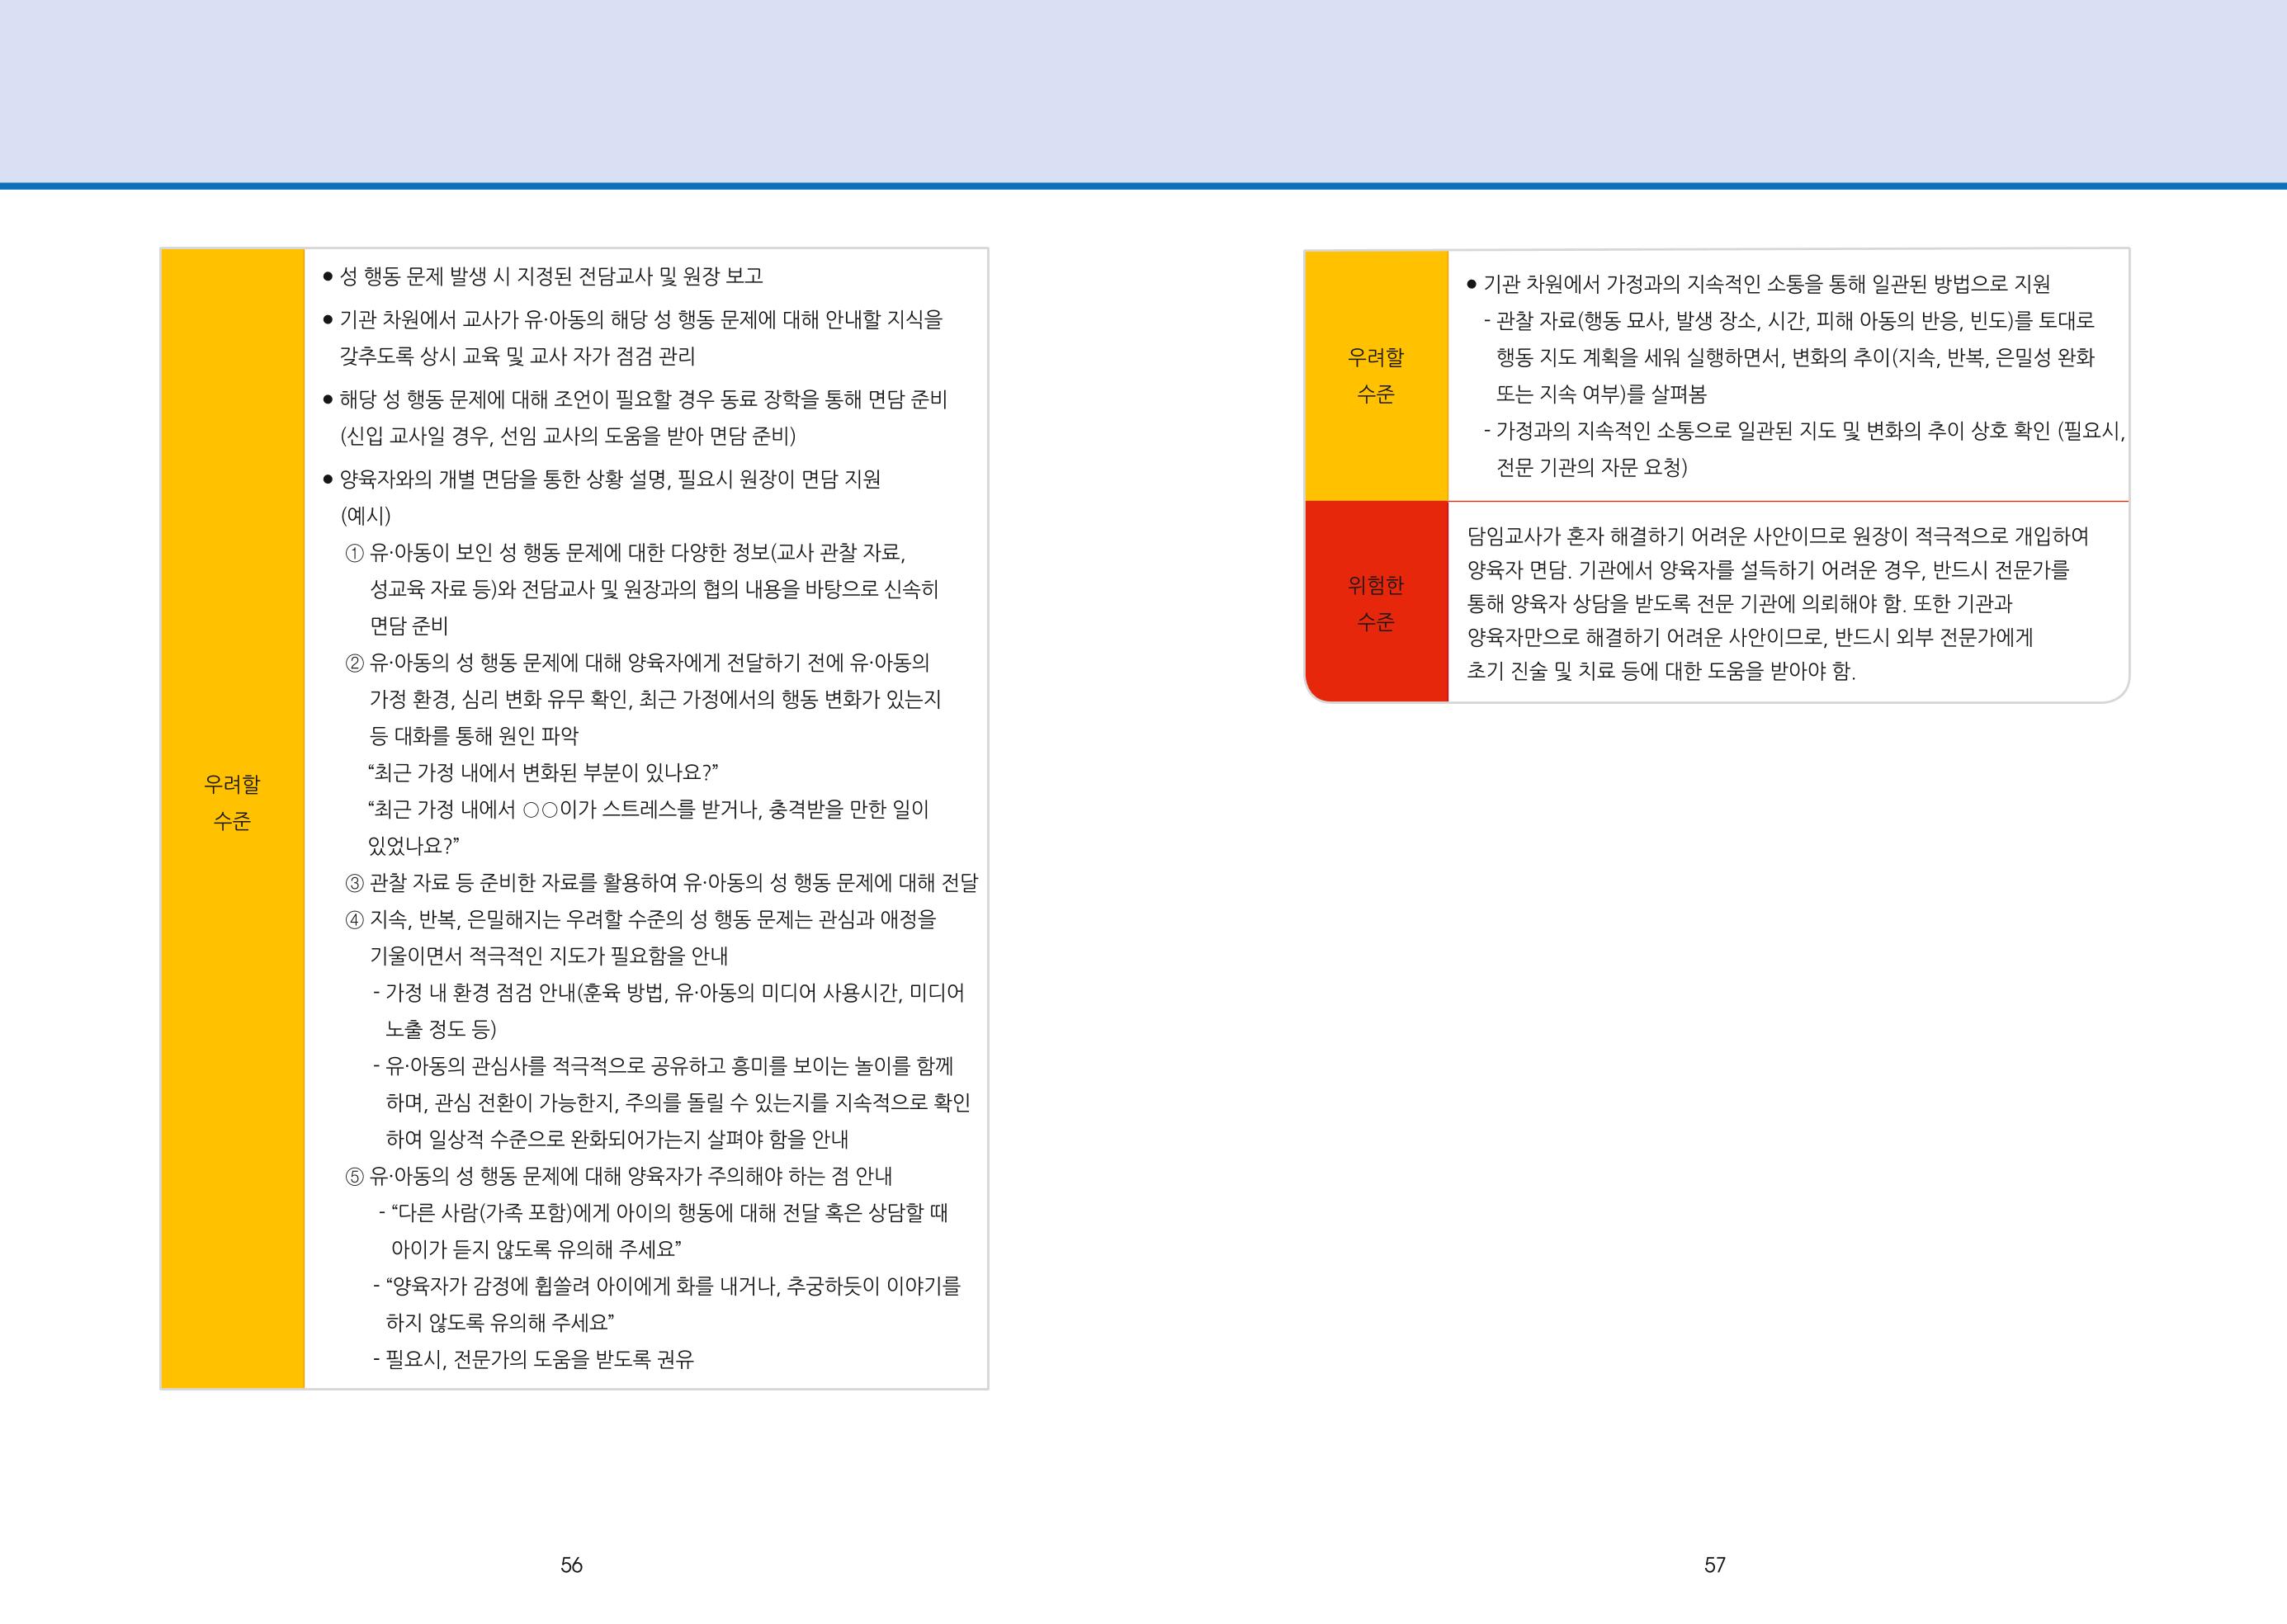The width and height of the screenshot is (2287, 1624).
Task: Click the bullet about 동료 장학을 통해 면담 준비
Action: click(635, 417)
